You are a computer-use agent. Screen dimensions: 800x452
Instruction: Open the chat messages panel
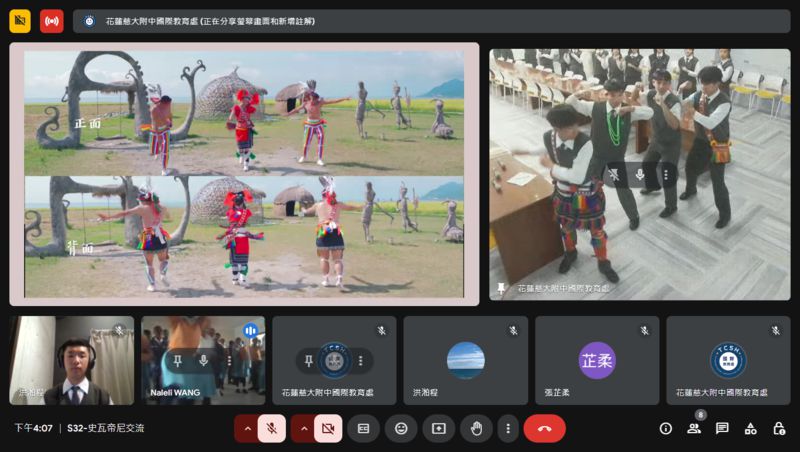tap(721, 428)
